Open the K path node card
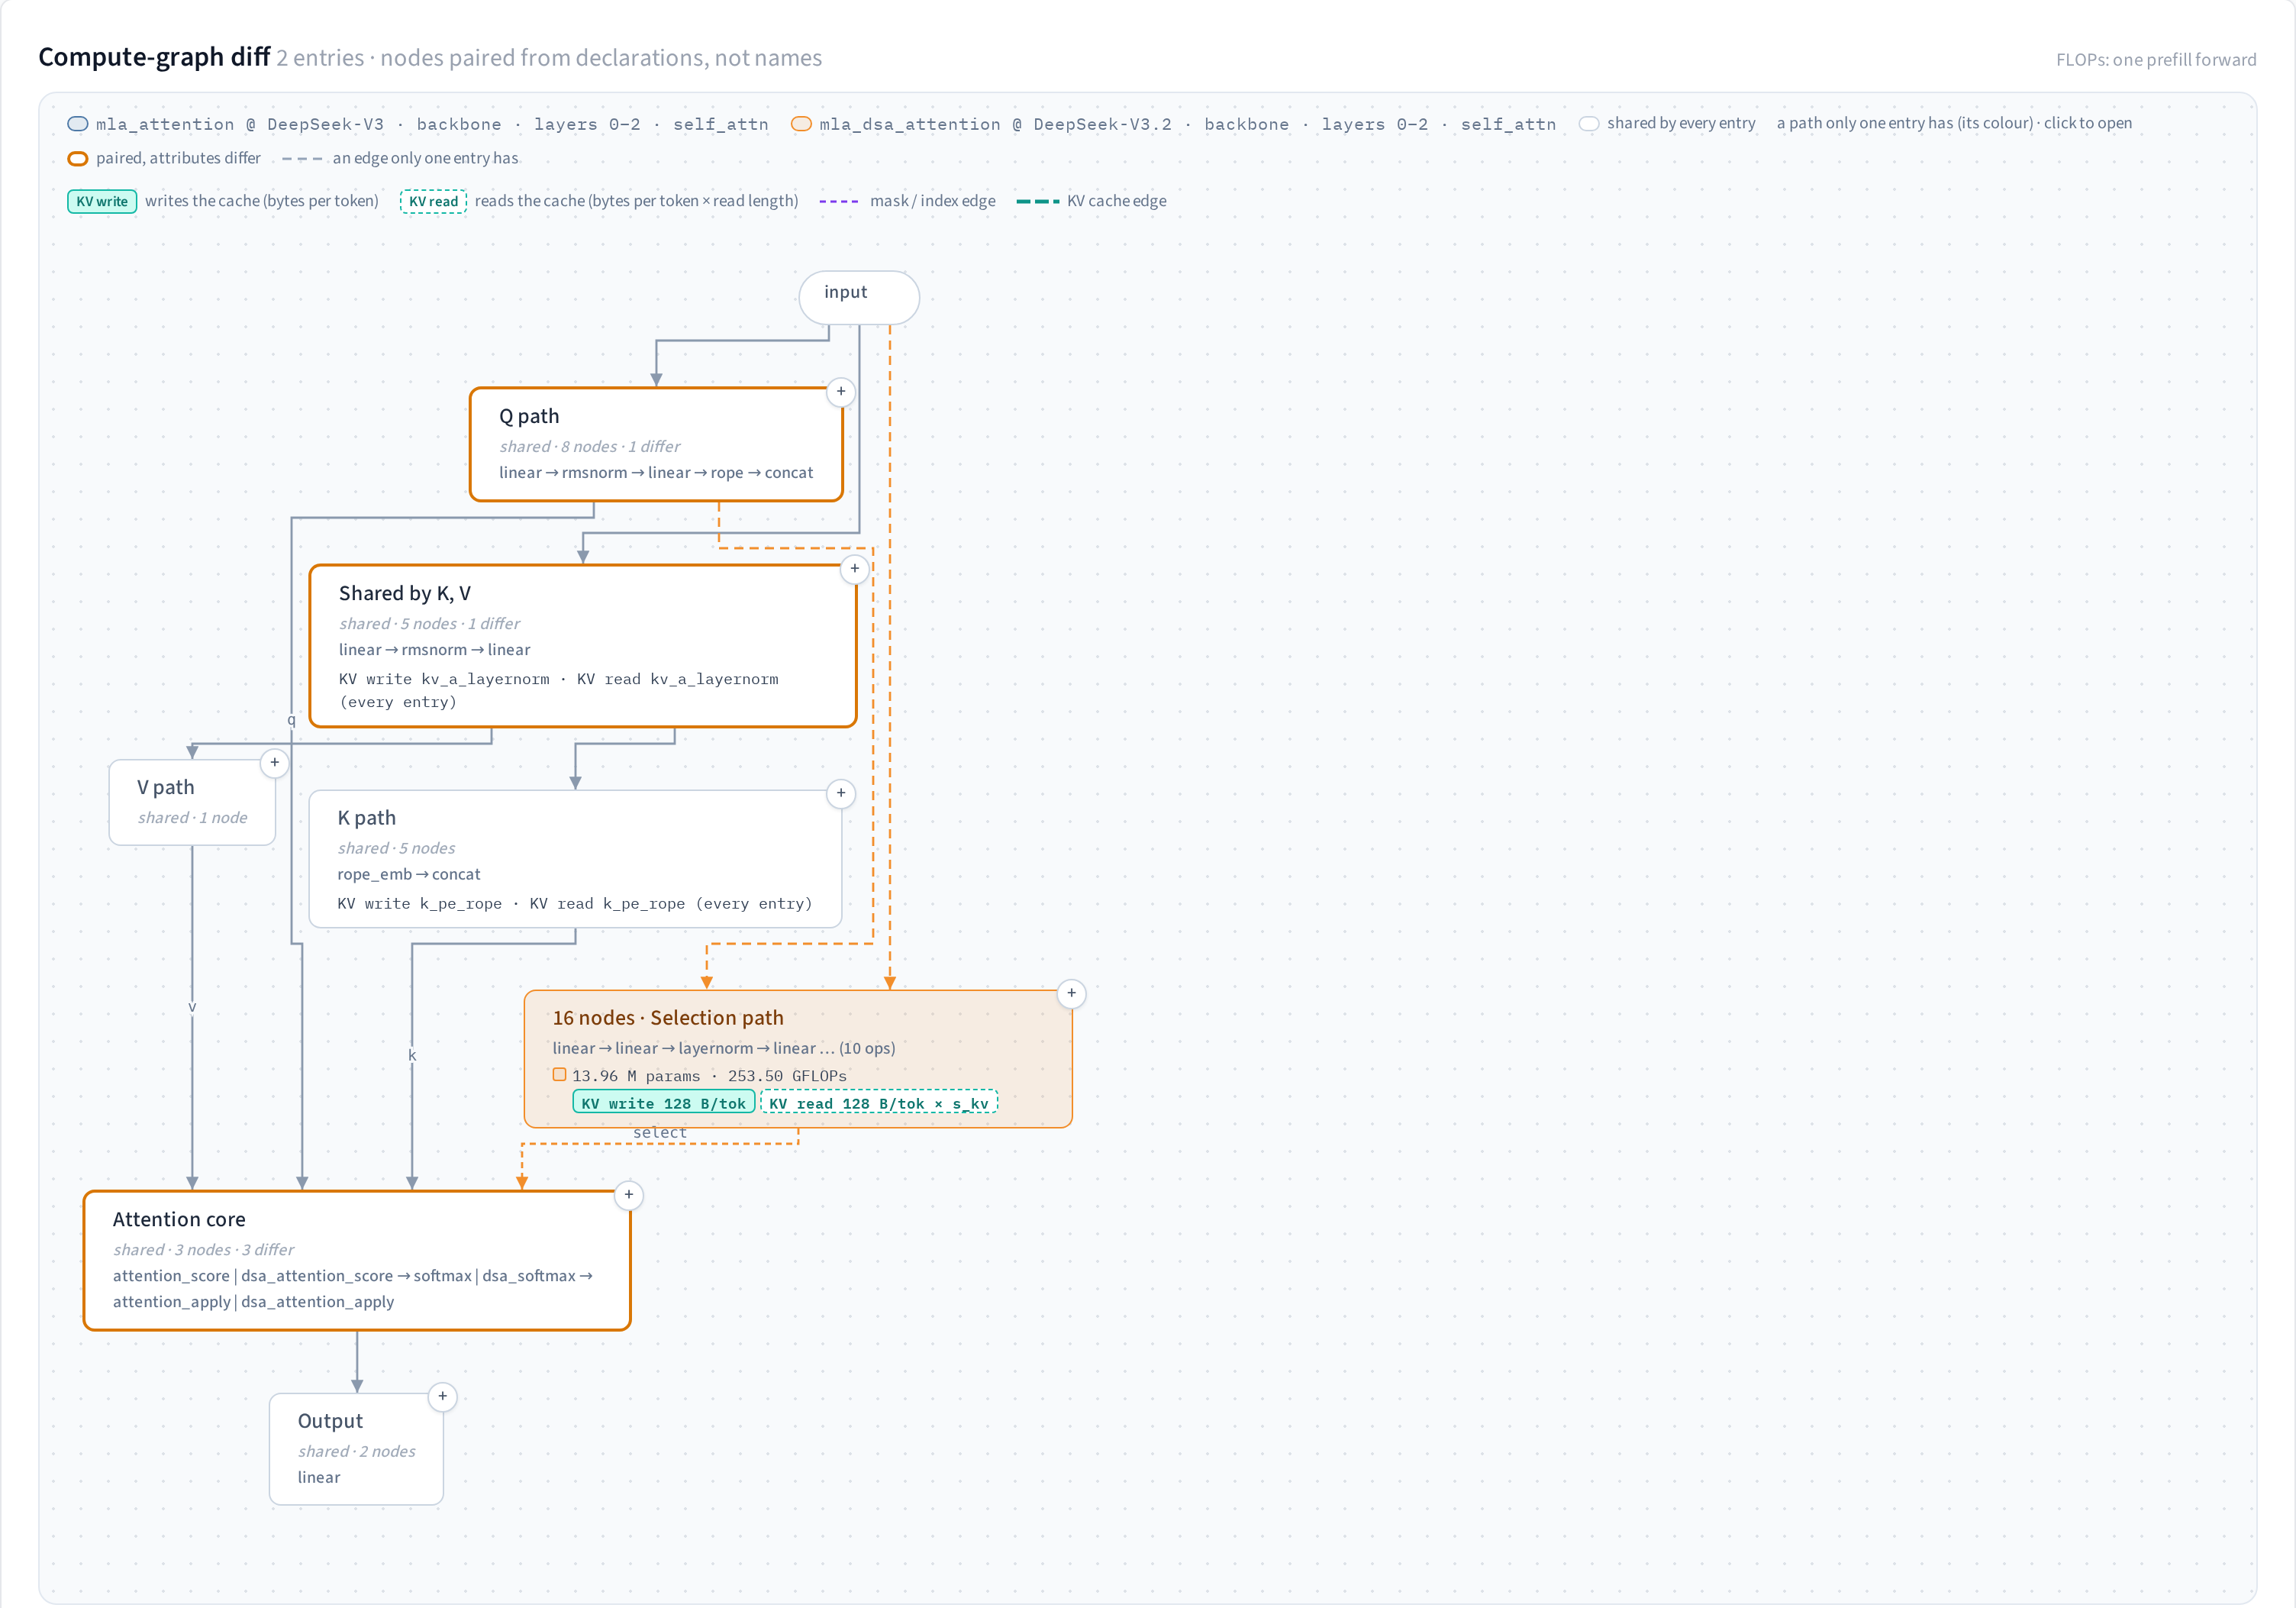Screen dimensions: 2296x1608 coord(575,859)
